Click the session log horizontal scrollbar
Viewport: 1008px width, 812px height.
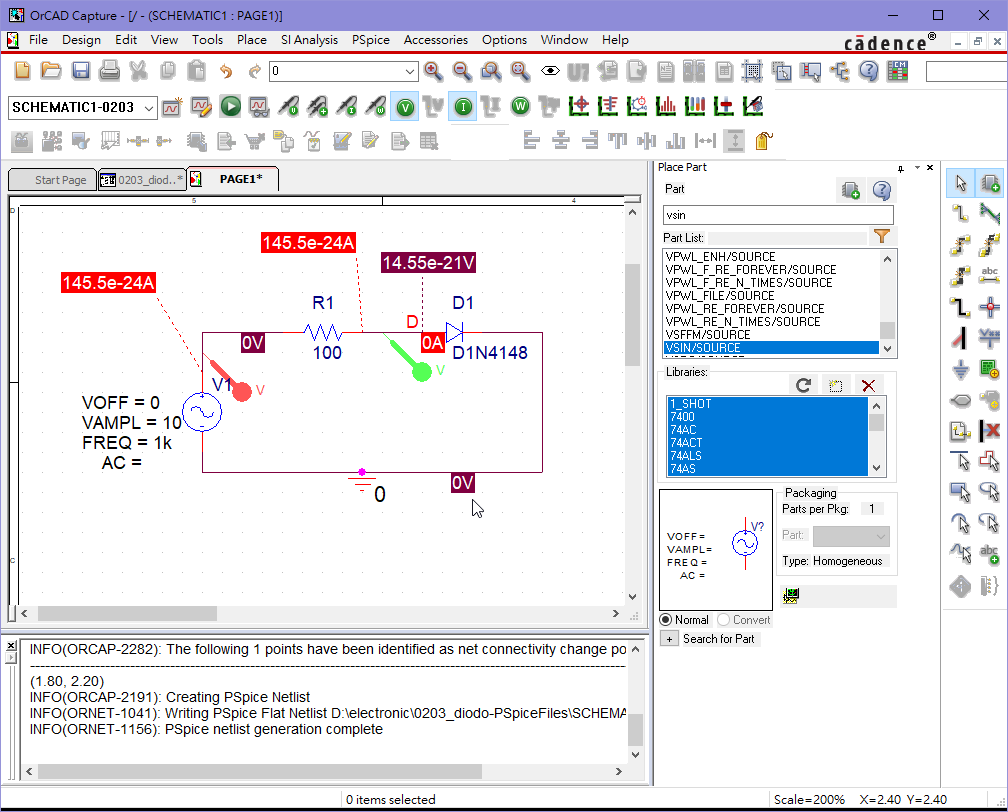pos(260,771)
